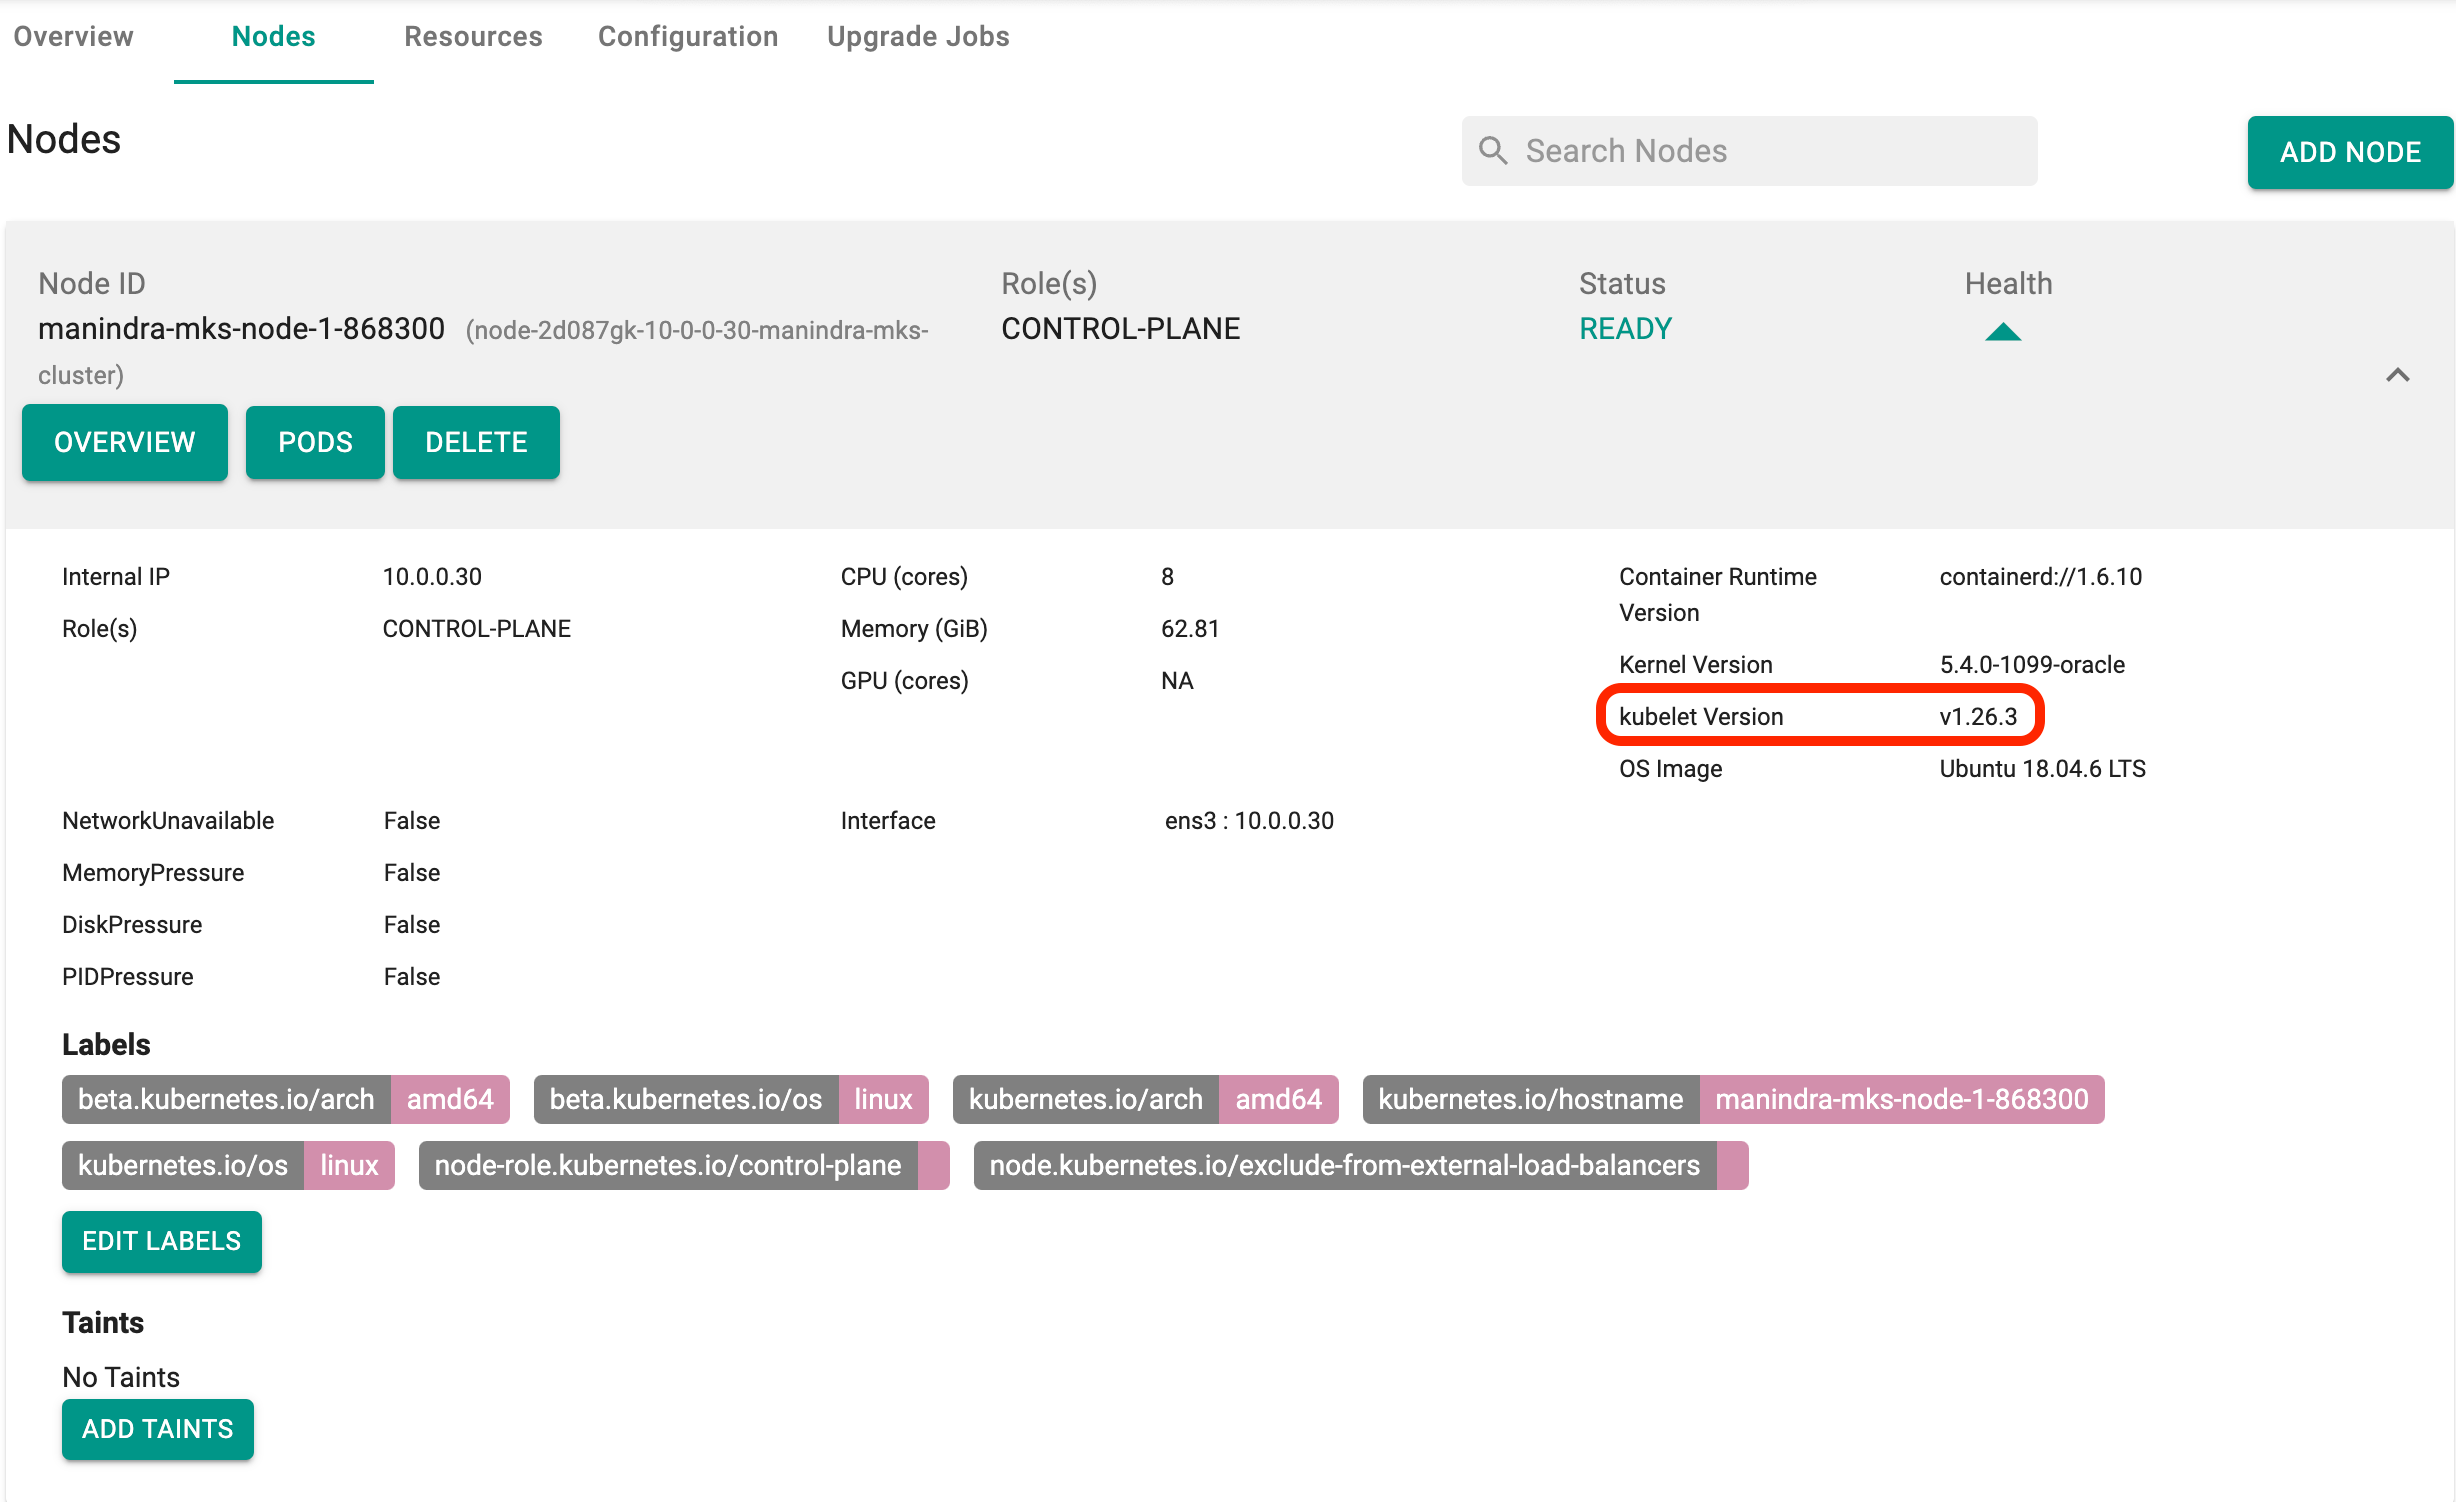The width and height of the screenshot is (2456, 1502).
Task: Click the PIDPressure False value
Action: tap(411, 977)
